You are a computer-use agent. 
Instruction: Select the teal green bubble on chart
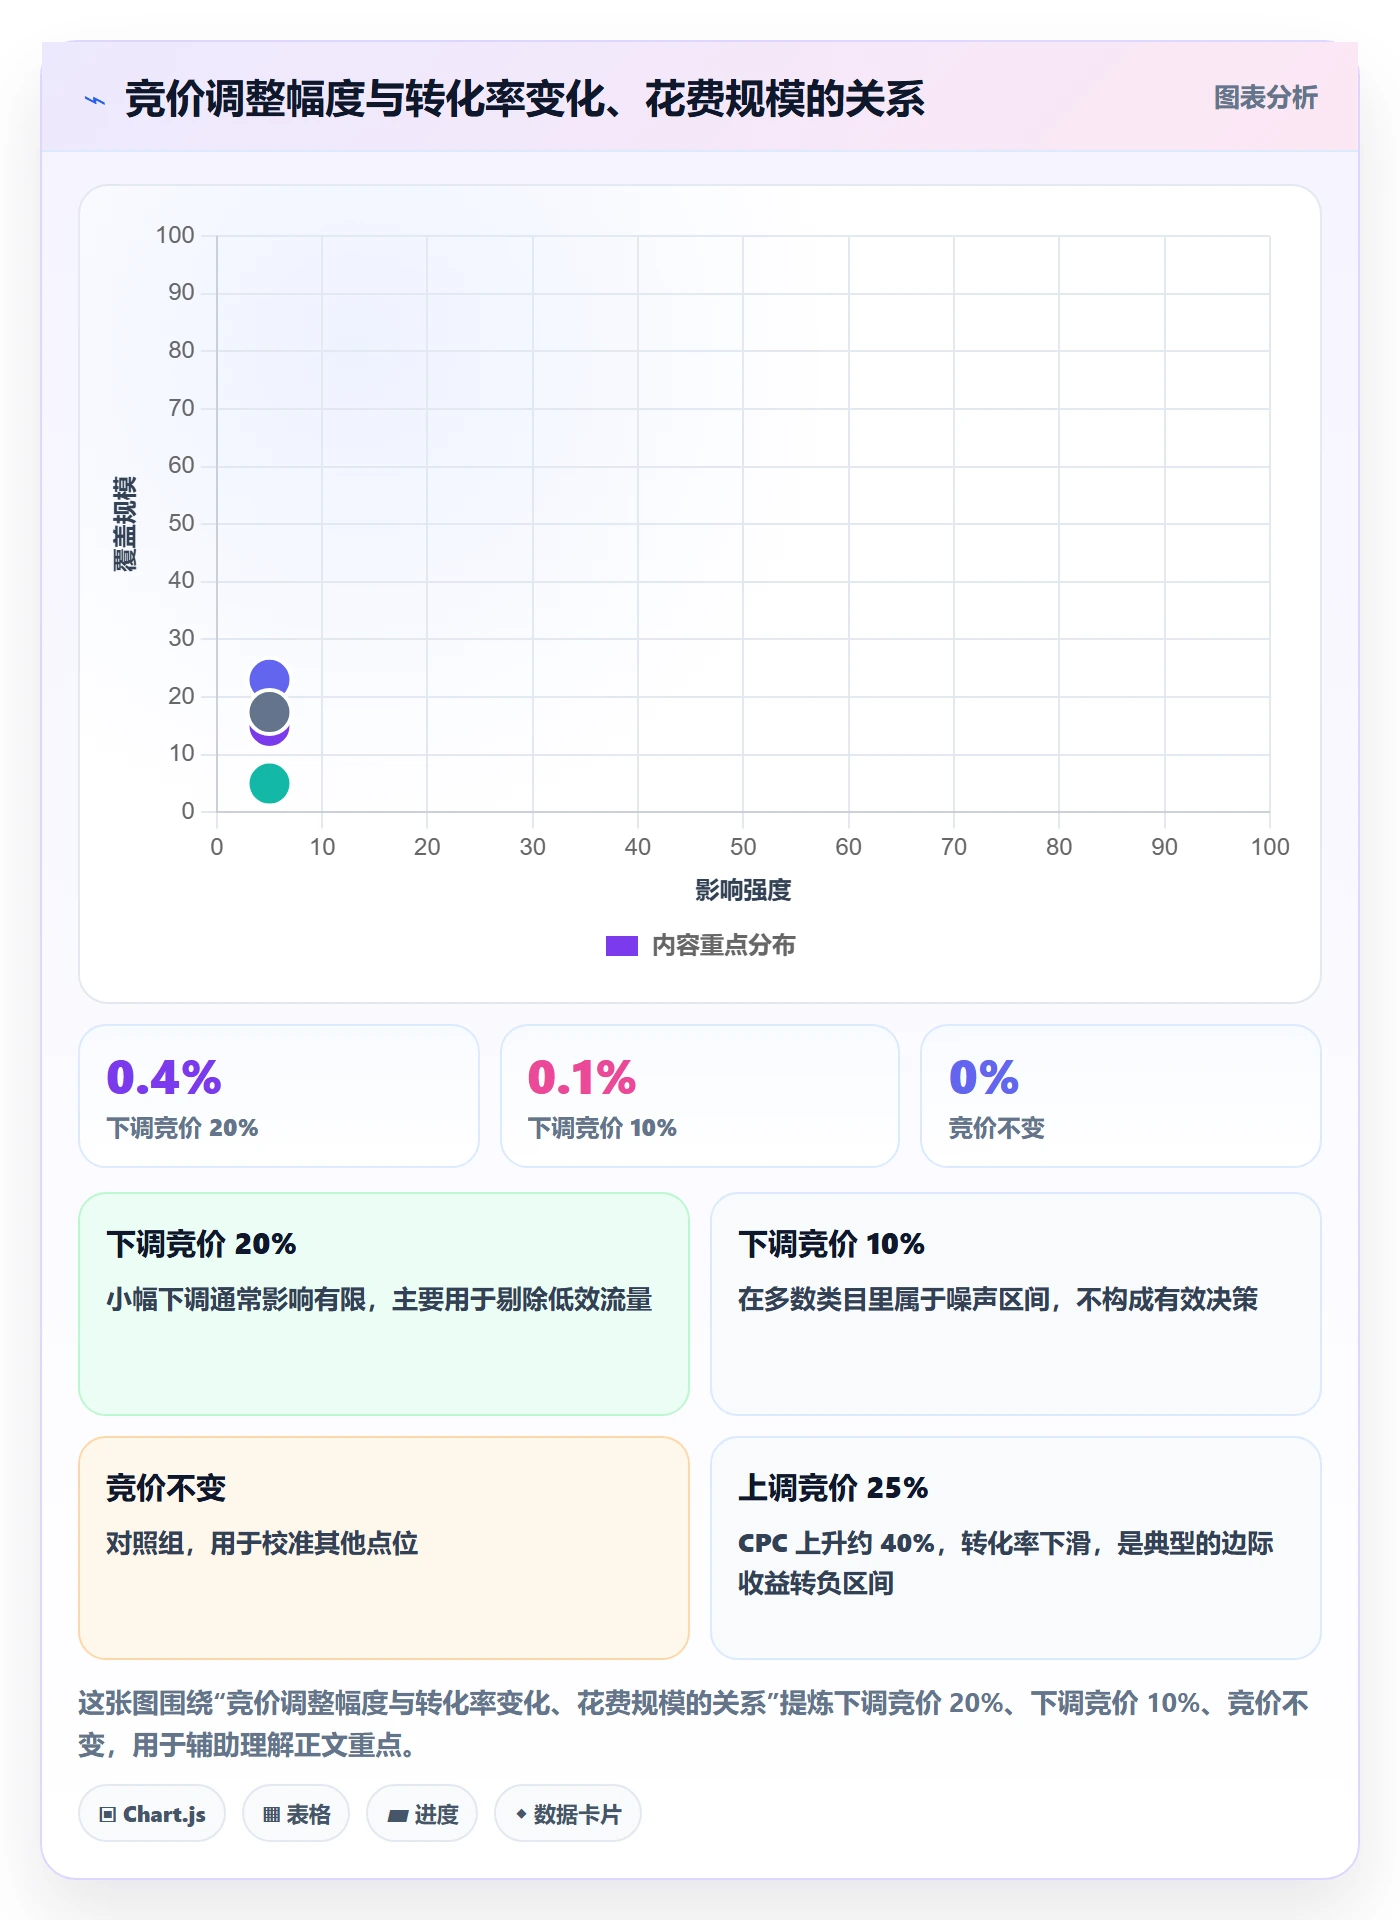[x=269, y=783]
